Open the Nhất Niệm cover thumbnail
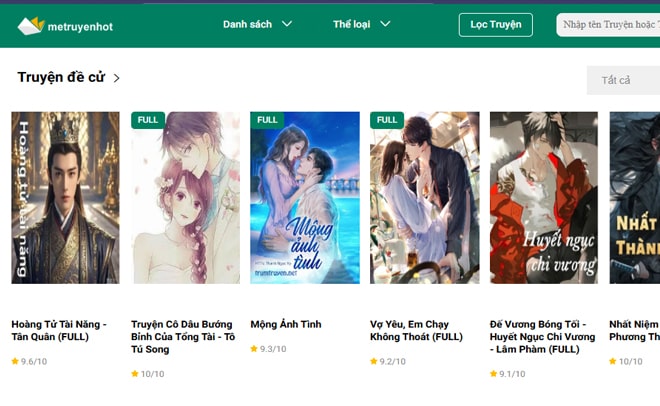 point(635,197)
